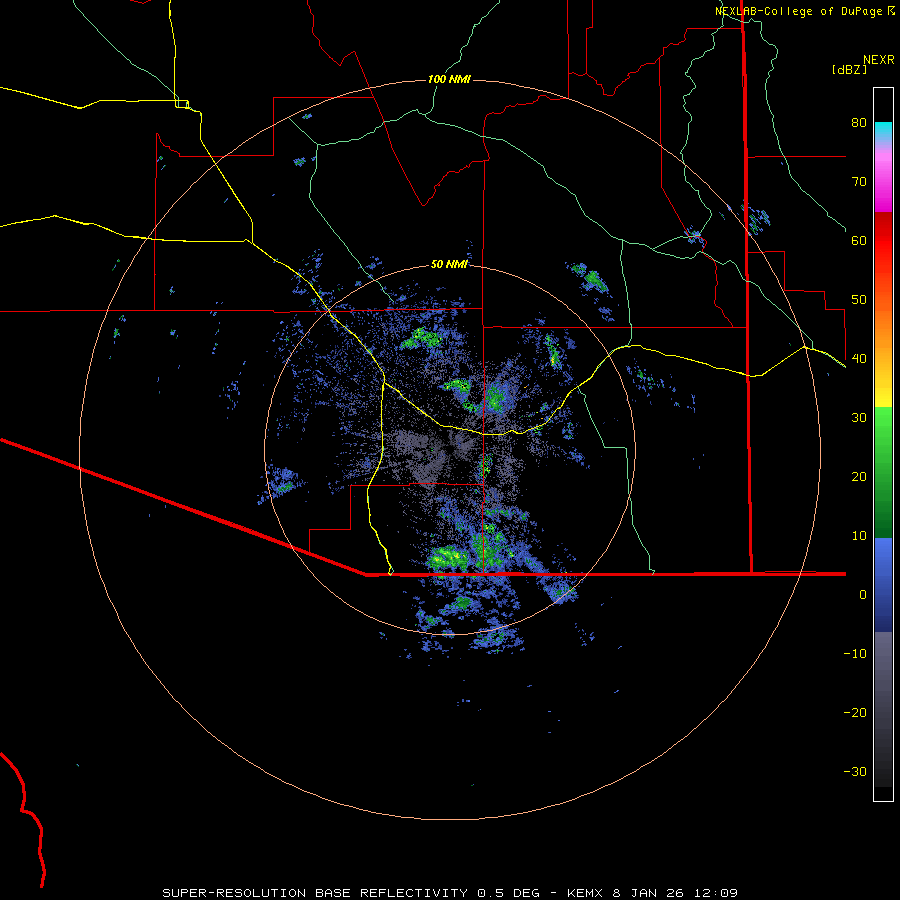The width and height of the screenshot is (900, 900).
Task: Pick the green segment of the color bar
Action: tap(883, 472)
